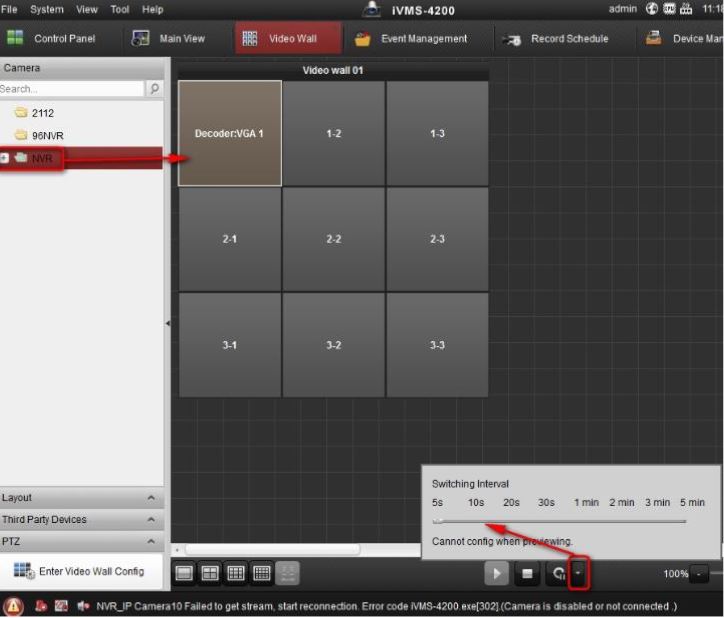Start decoding with the play button

point(496,573)
